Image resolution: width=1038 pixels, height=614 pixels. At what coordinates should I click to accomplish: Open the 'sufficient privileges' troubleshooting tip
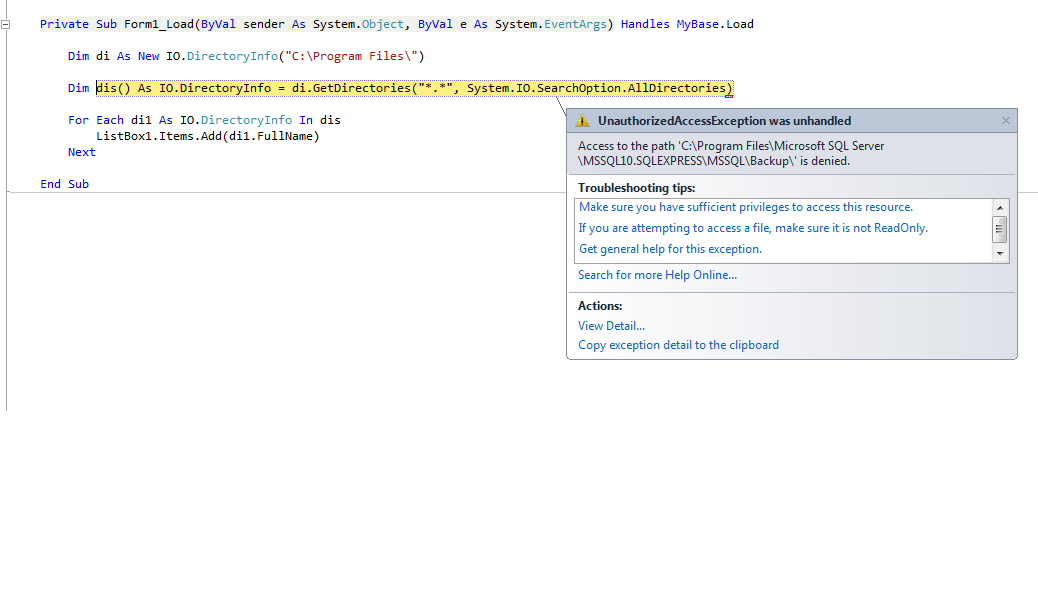(745, 207)
